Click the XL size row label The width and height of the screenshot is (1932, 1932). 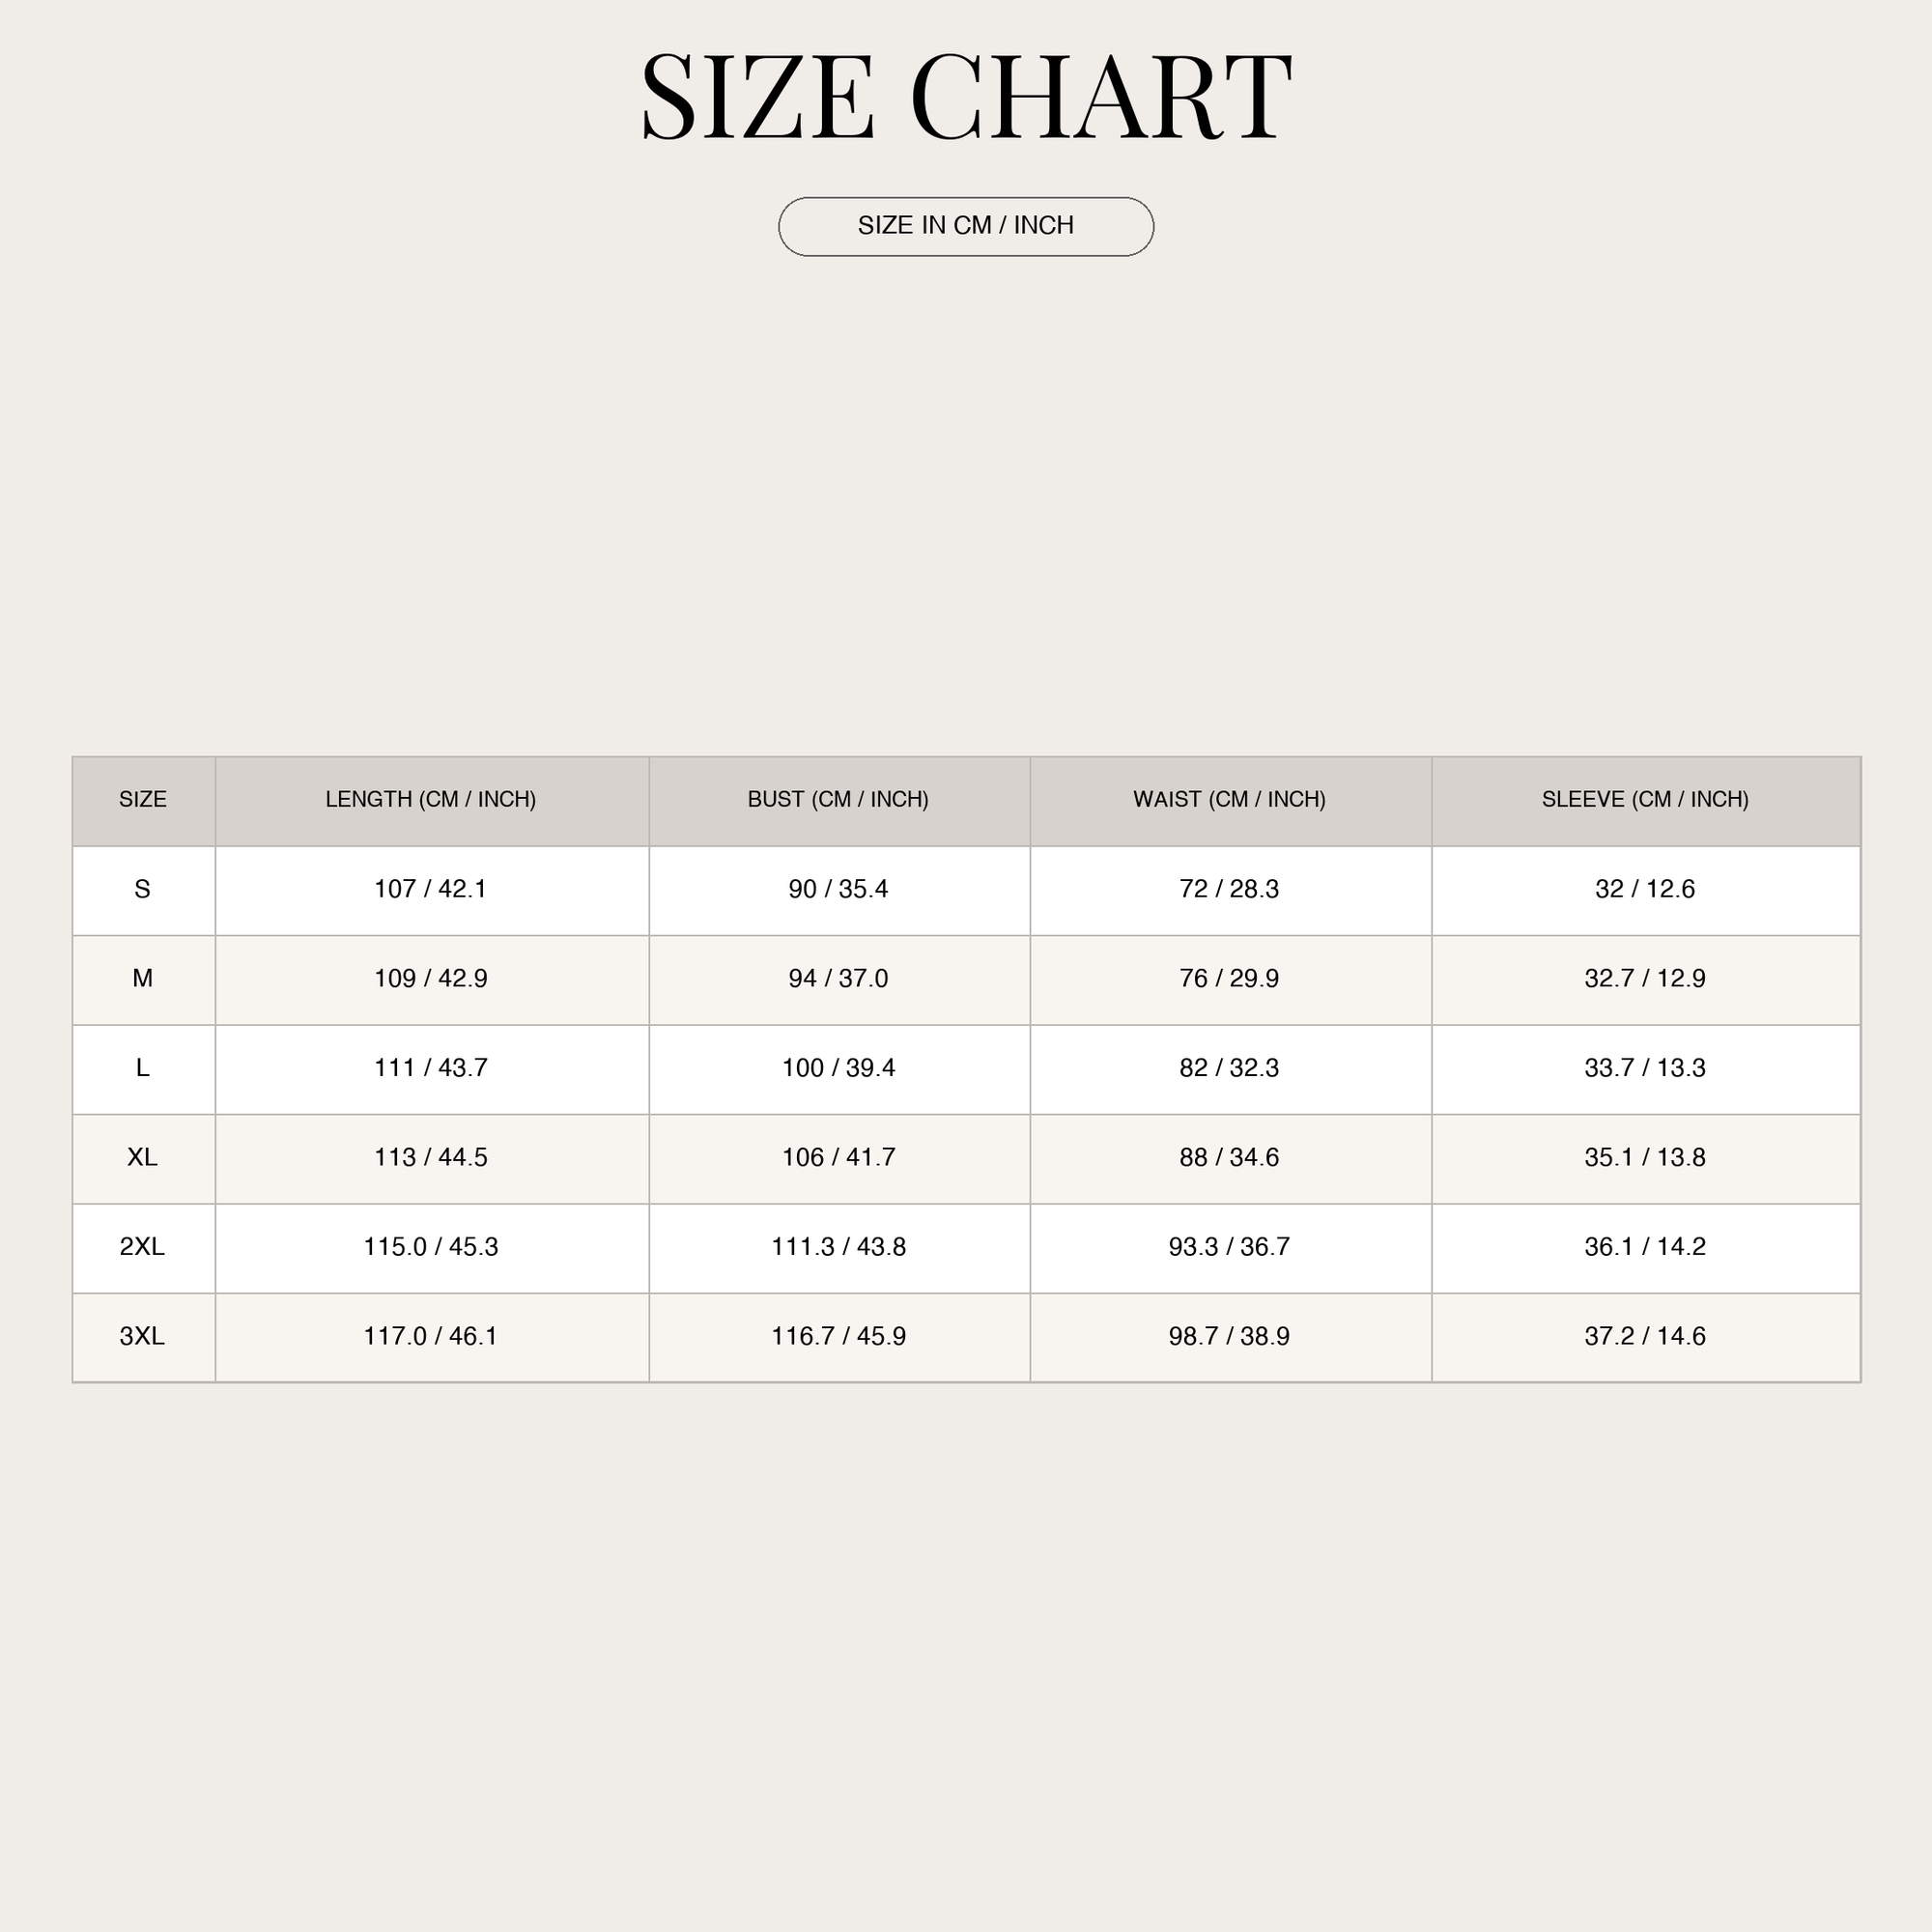tap(143, 1158)
